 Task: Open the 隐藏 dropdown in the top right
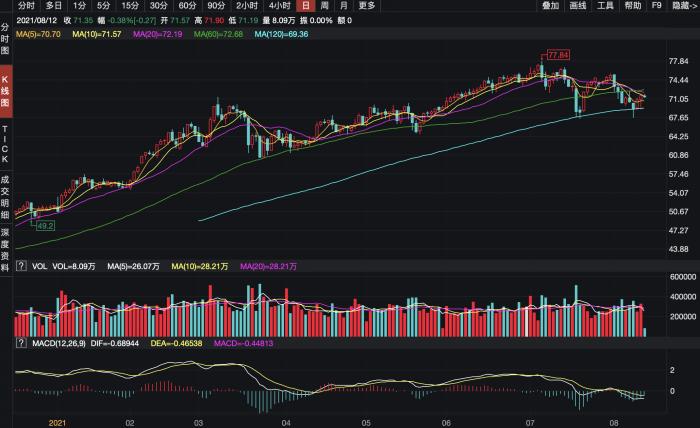(684, 6)
